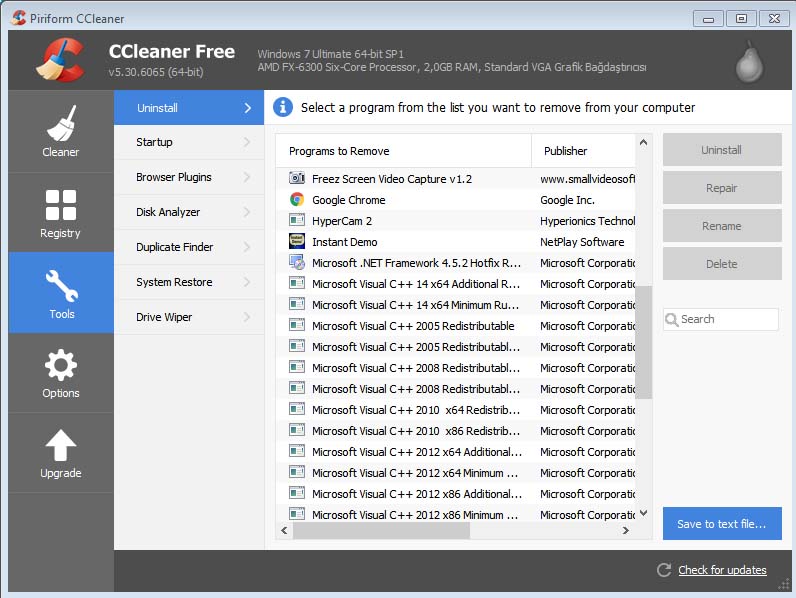The width and height of the screenshot is (796, 598).
Task: Click Save to text file button
Action: coord(722,524)
